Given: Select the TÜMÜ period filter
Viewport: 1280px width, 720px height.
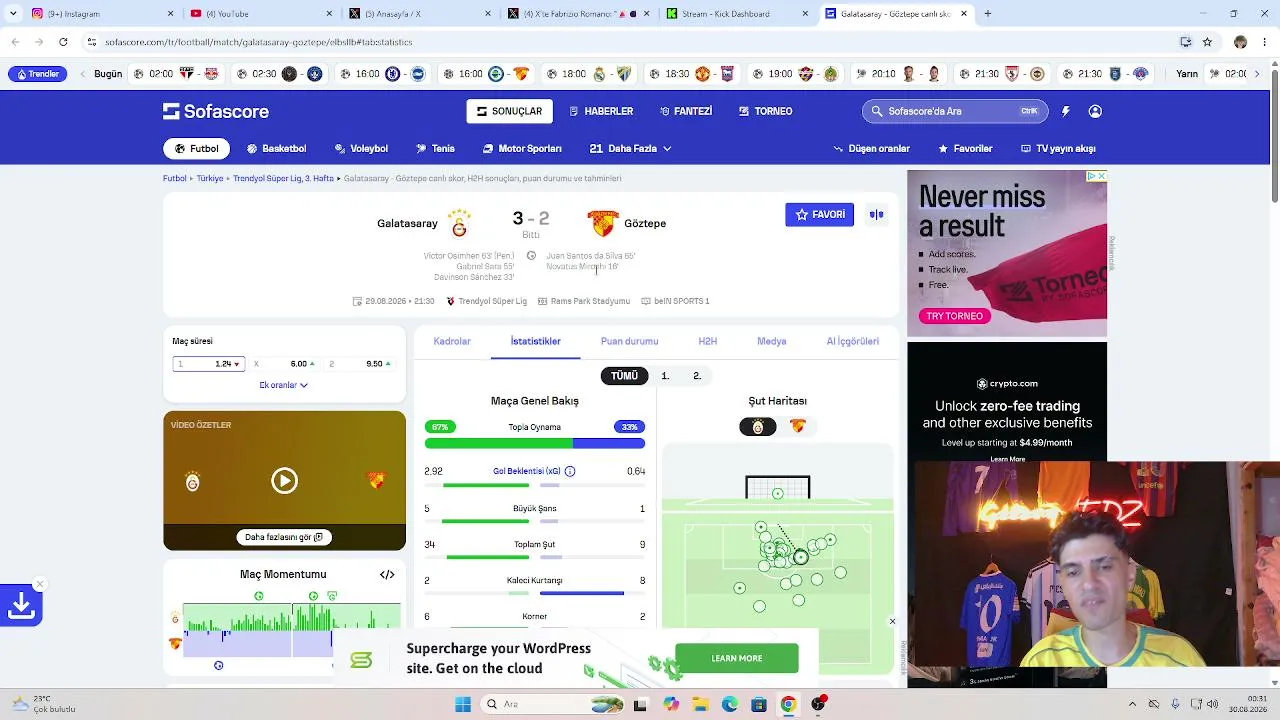Looking at the screenshot, I should point(624,376).
